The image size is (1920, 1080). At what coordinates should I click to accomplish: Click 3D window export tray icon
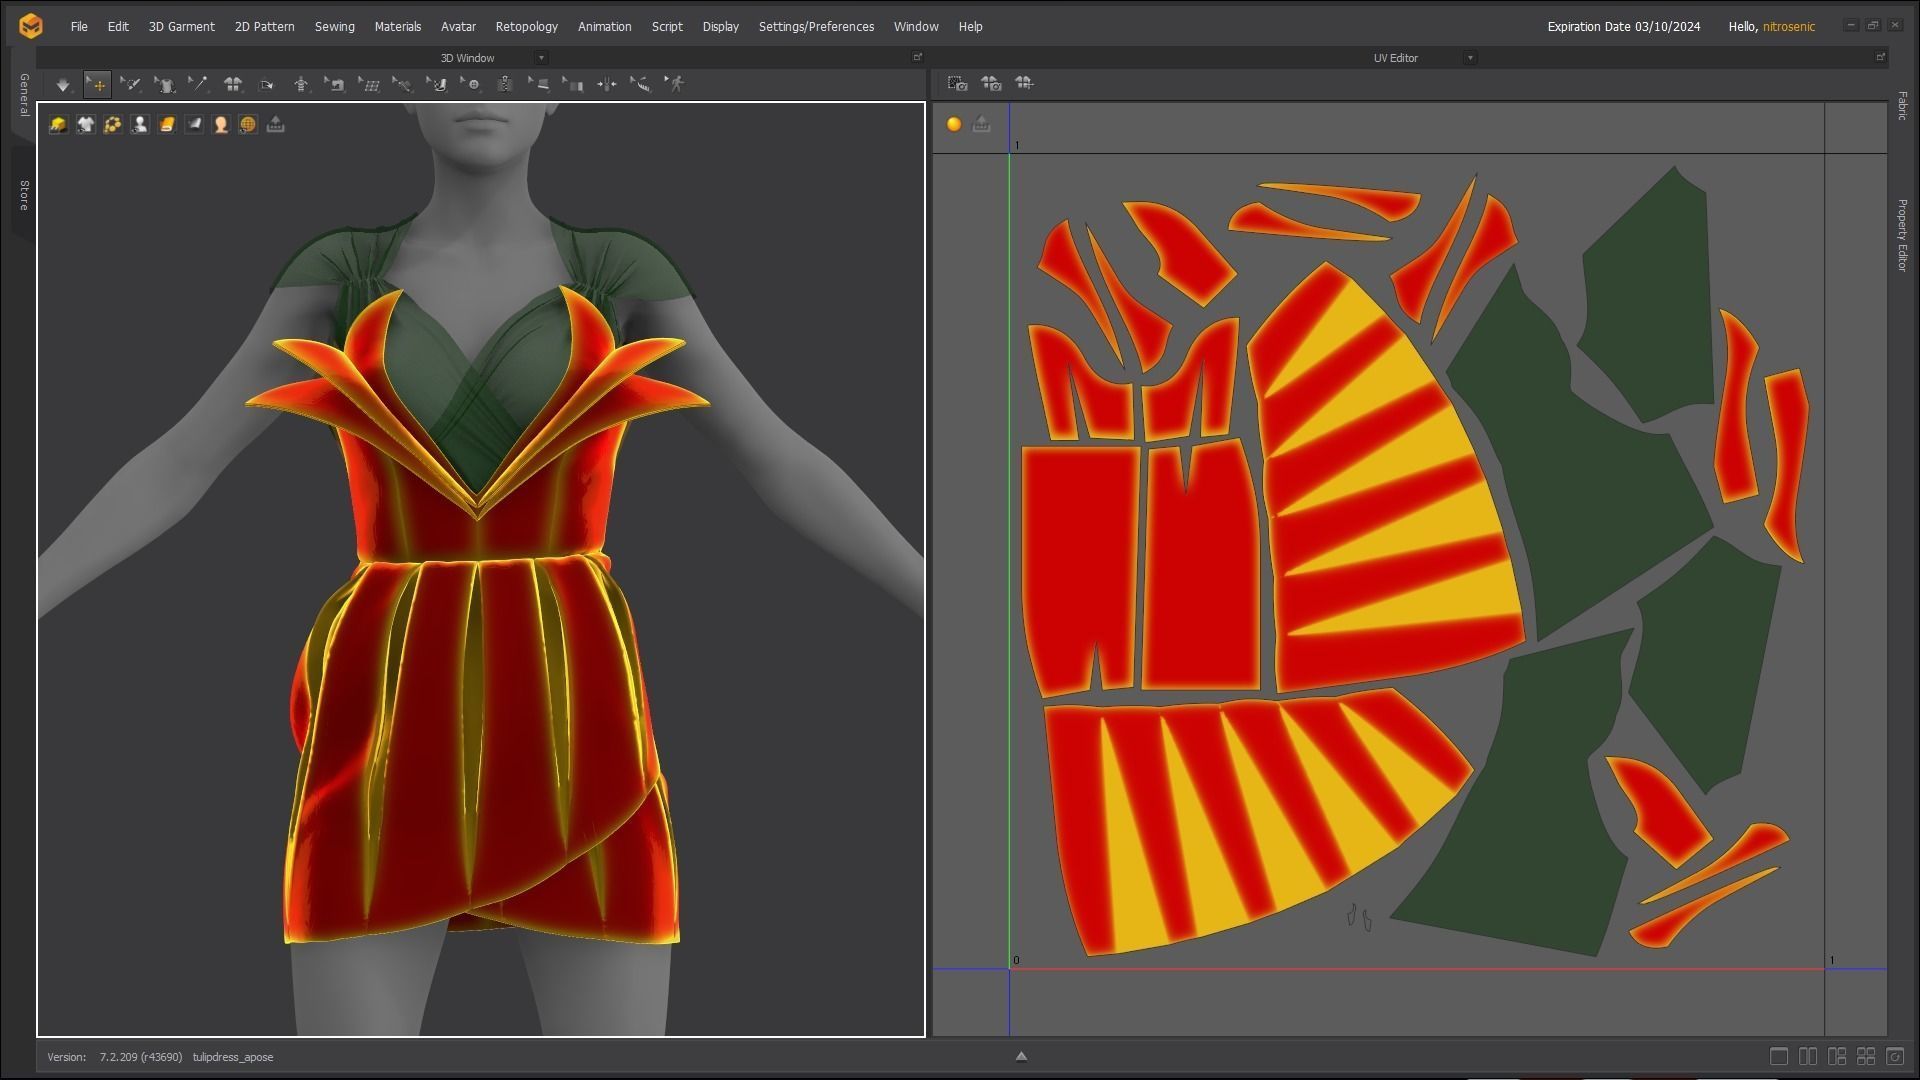pos(276,124)
